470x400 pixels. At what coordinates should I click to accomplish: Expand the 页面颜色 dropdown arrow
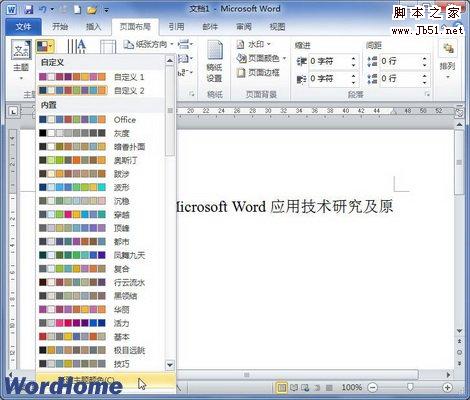click(284, 59)
